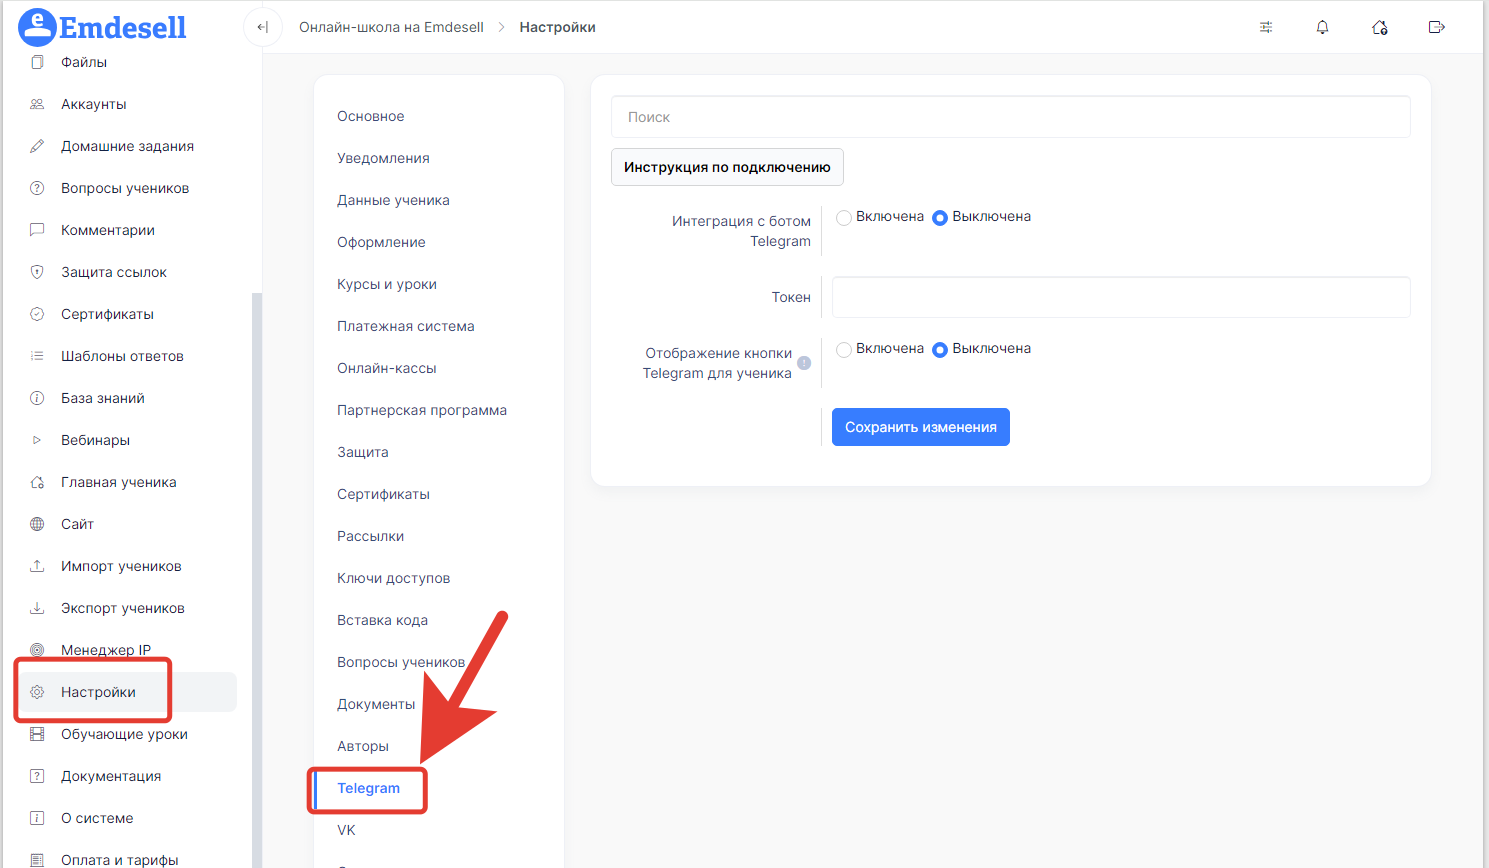The height and width of the screenshot is (868, 1489).
Task: Click the Вопросы учеников question icon
Action: [37, 188]
